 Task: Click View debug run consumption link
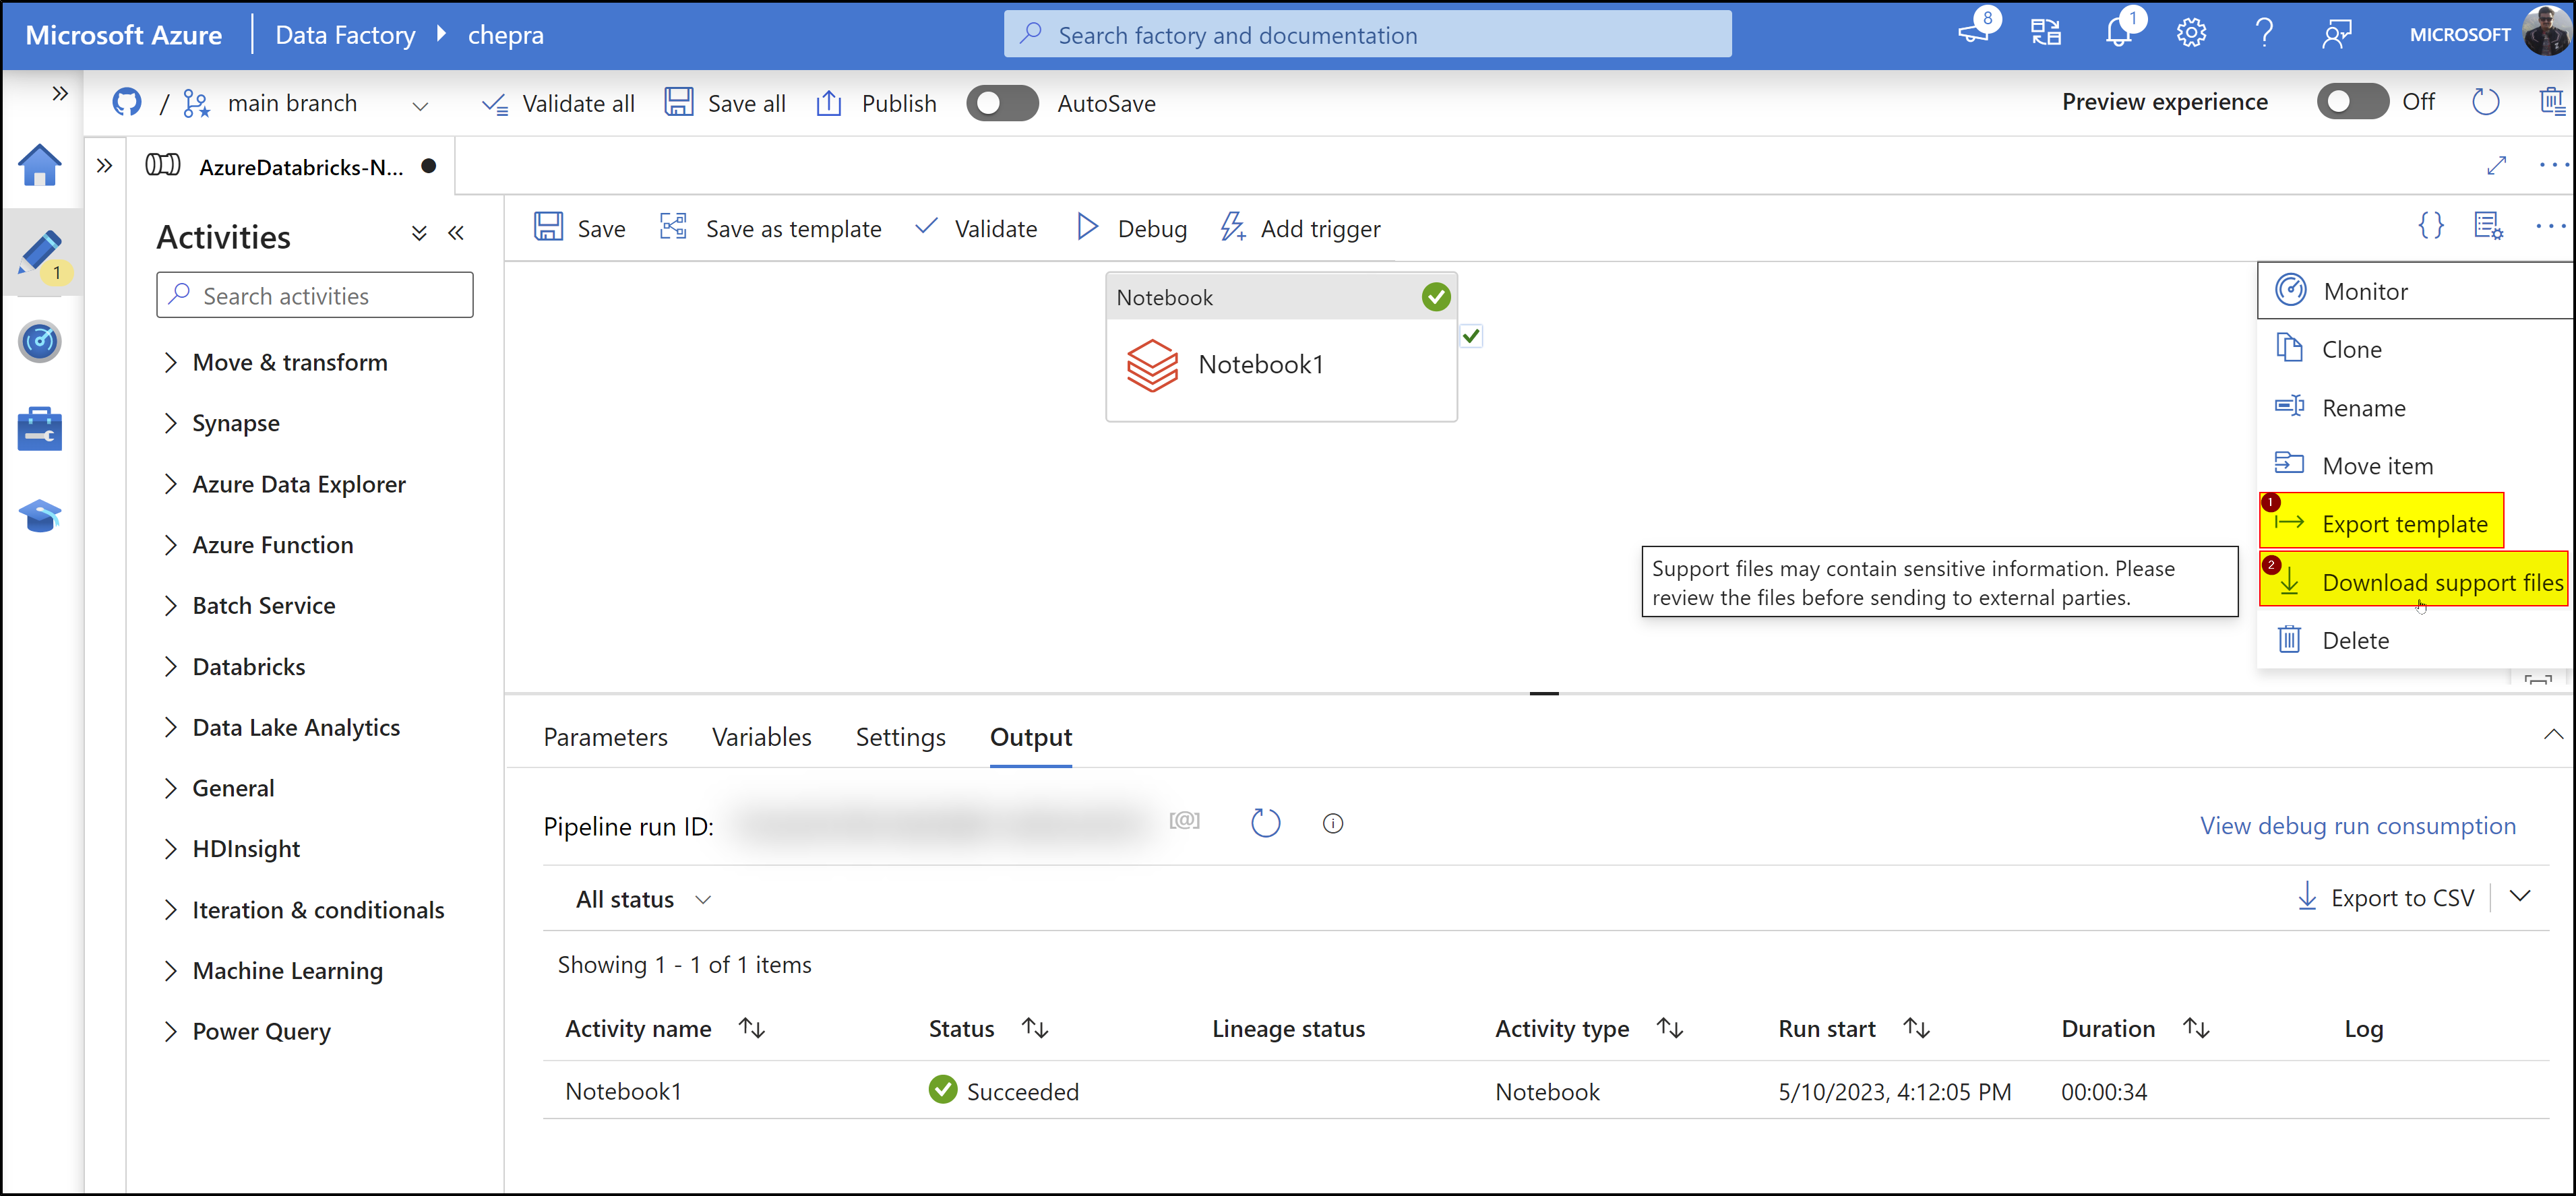click(2357, 826)
